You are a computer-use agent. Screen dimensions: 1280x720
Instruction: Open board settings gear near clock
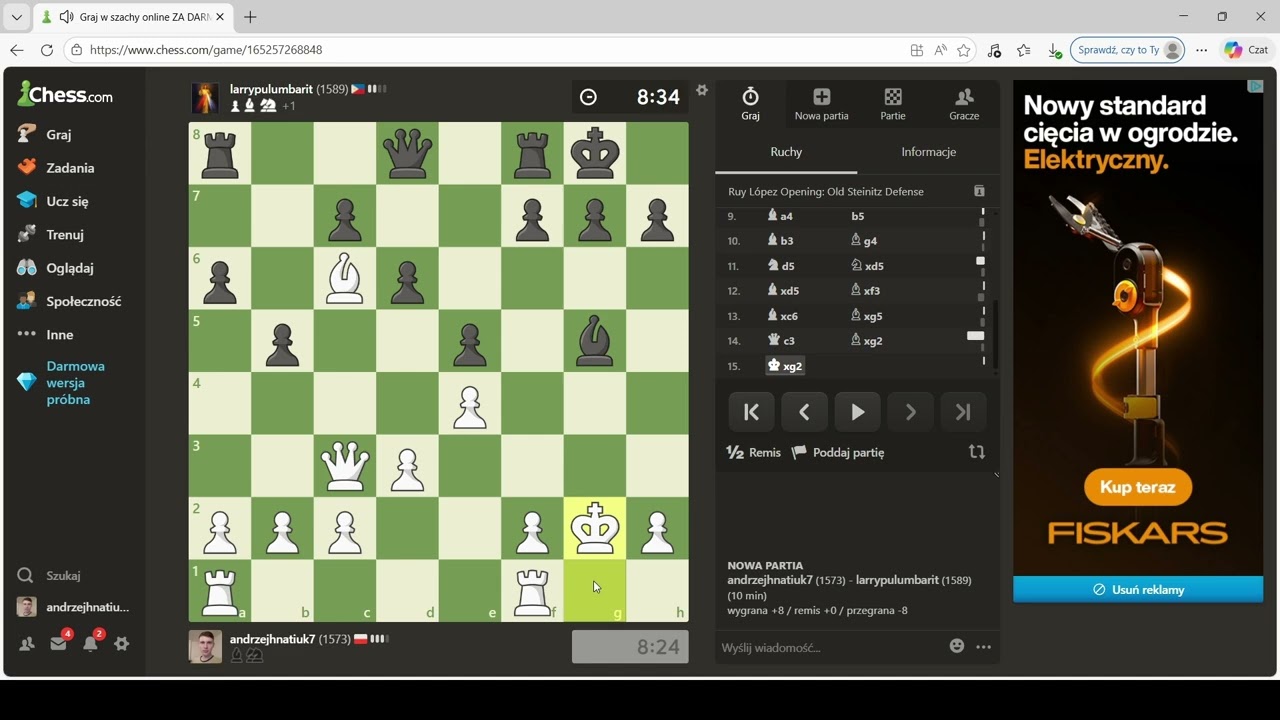pos(702,90)
